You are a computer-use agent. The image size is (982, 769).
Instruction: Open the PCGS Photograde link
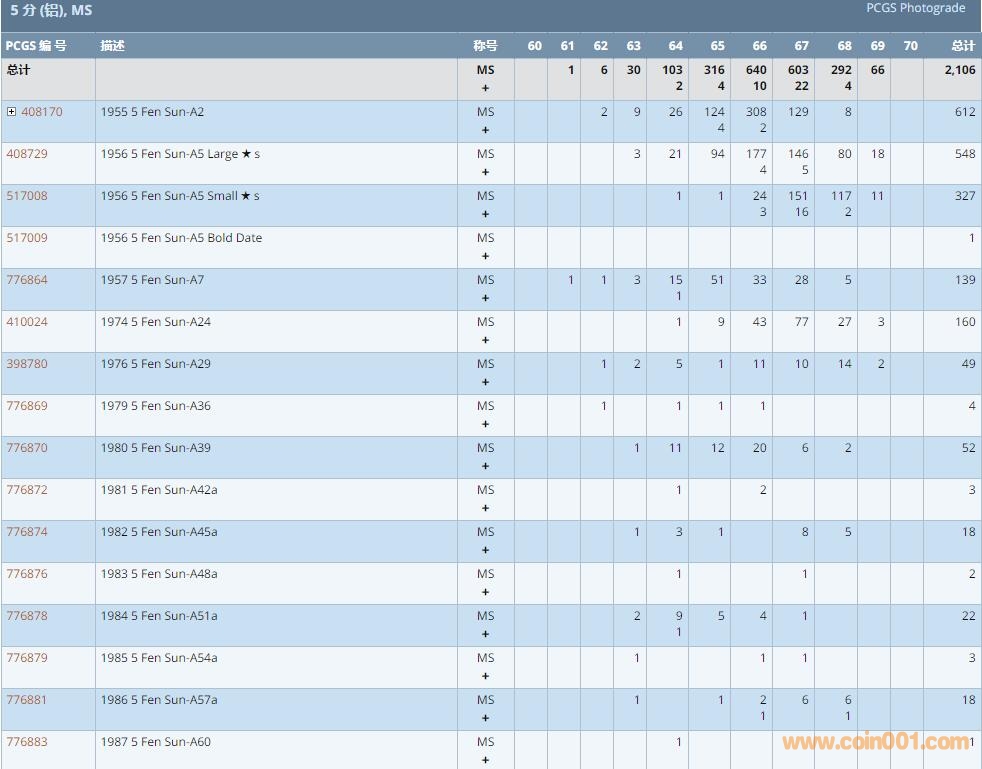tap(915, 8)
